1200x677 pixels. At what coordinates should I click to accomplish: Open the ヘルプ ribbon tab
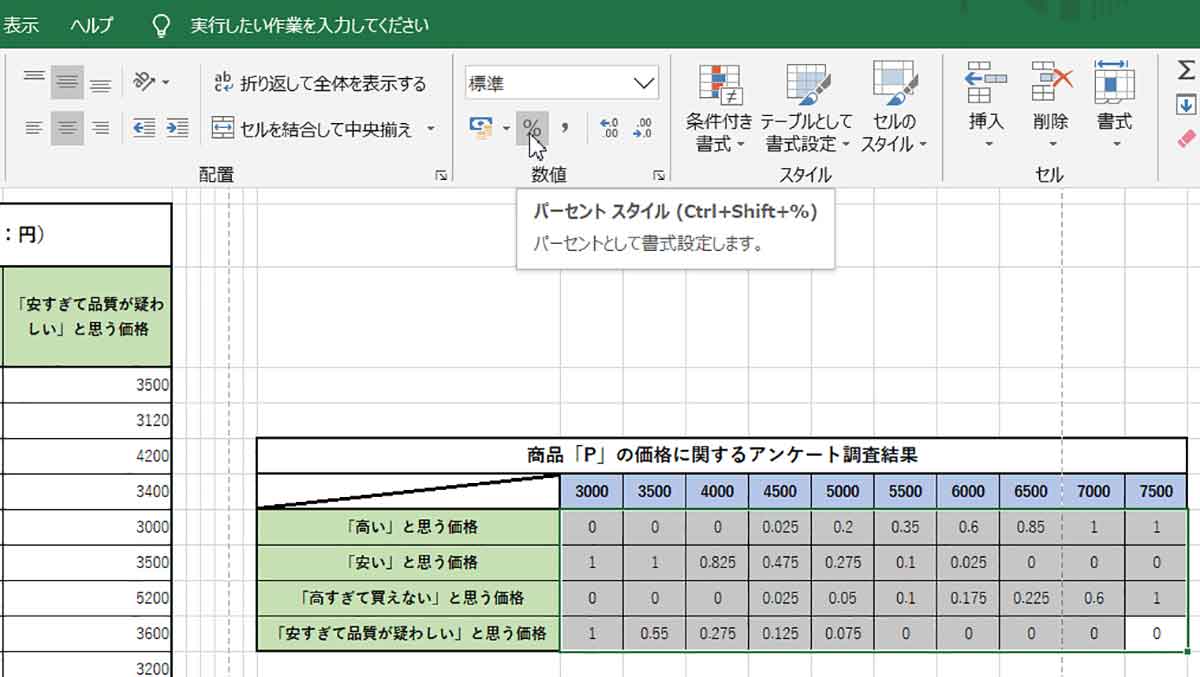pos(92,22)
